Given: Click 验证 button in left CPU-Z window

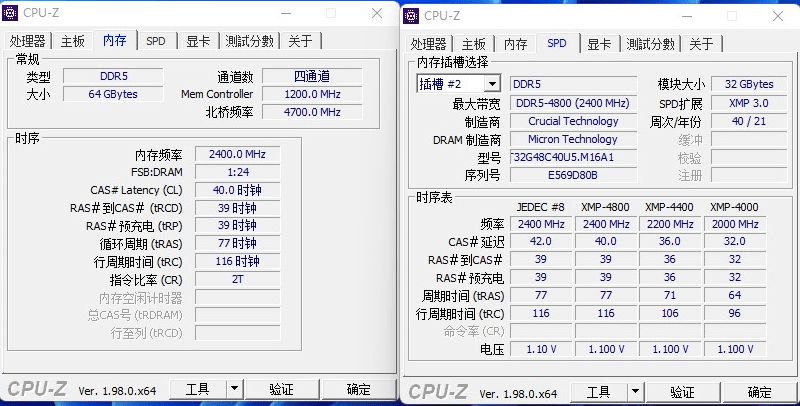Looking at the screenshot, I should coord(282,389).
